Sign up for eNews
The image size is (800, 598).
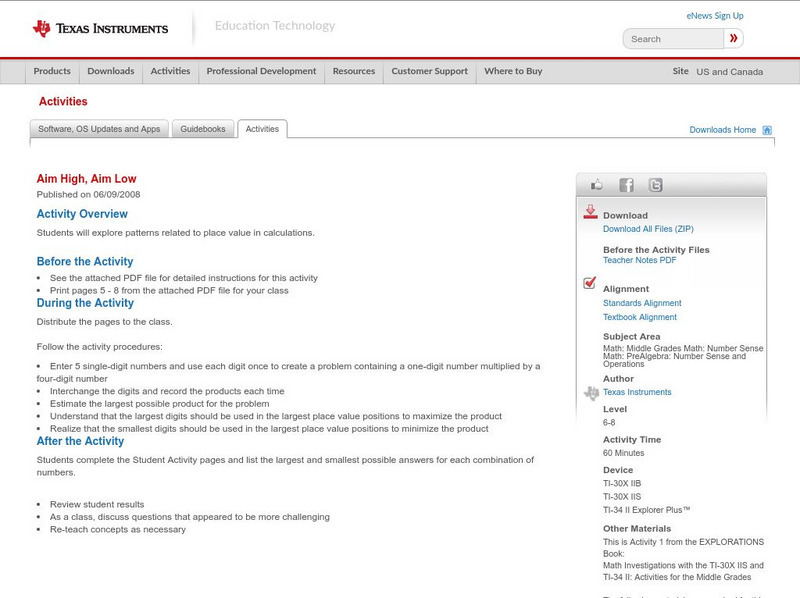point(714,15)
